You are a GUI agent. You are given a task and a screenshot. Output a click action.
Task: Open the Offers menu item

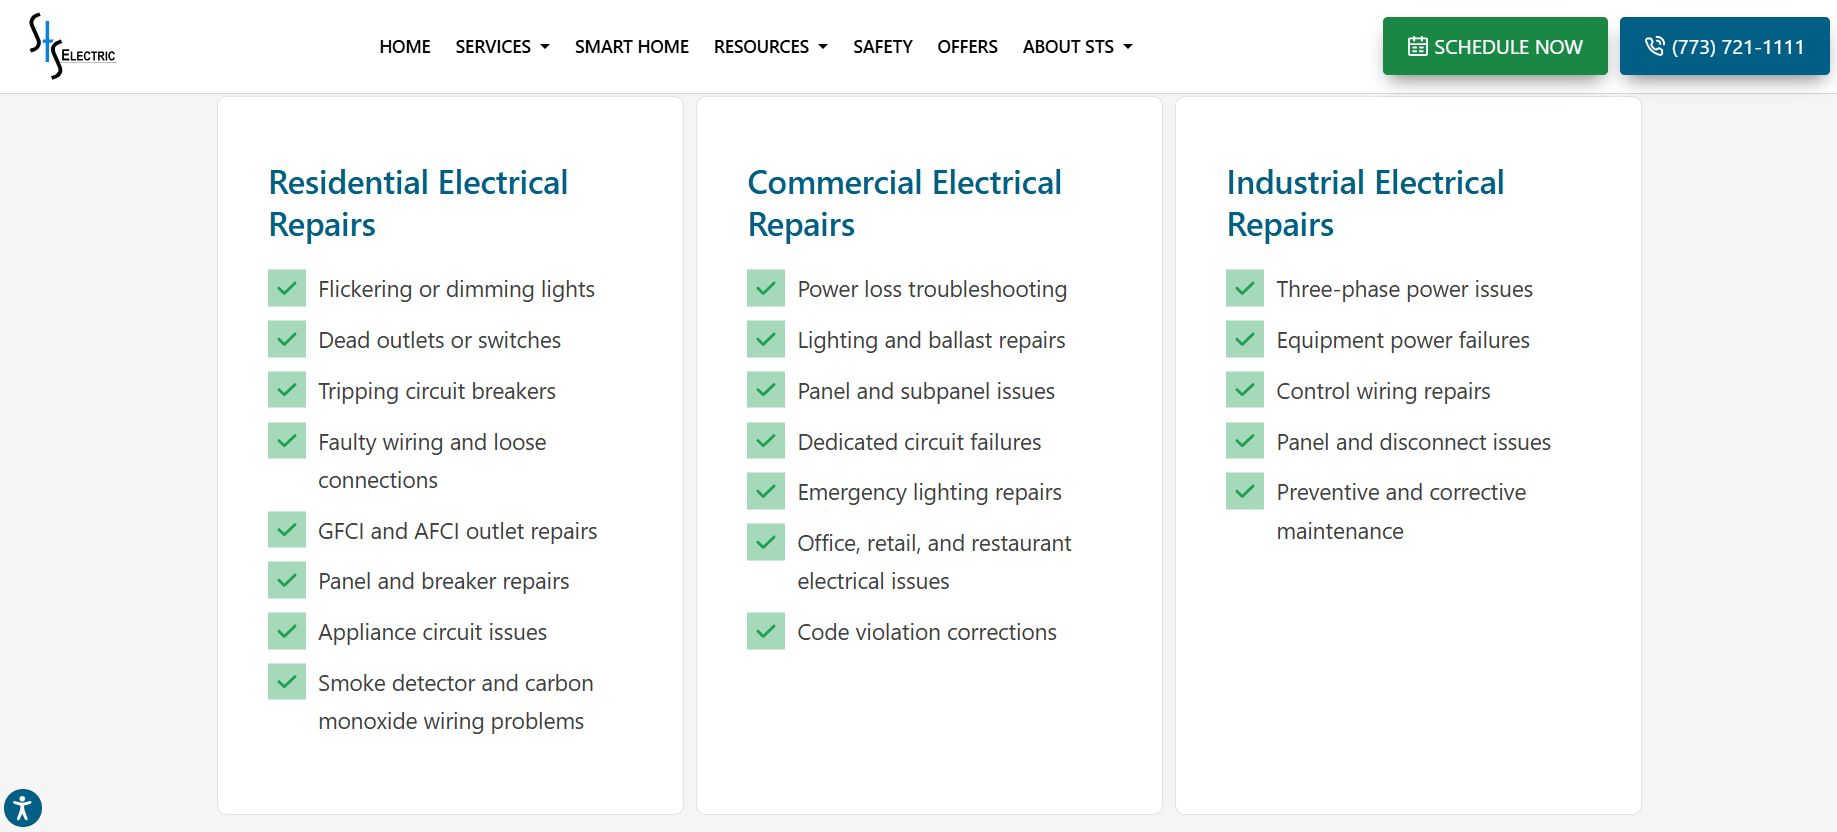(967, 47)
